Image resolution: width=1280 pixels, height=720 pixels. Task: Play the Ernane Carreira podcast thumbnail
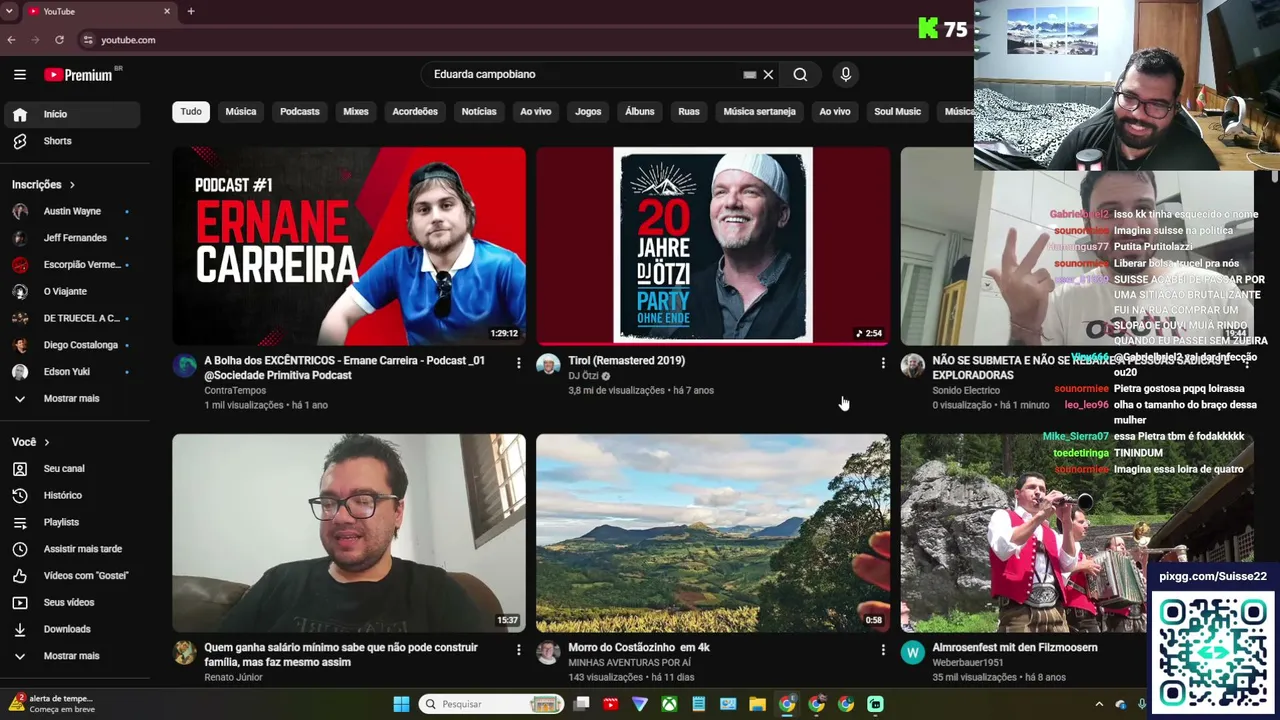coord(349,246)
